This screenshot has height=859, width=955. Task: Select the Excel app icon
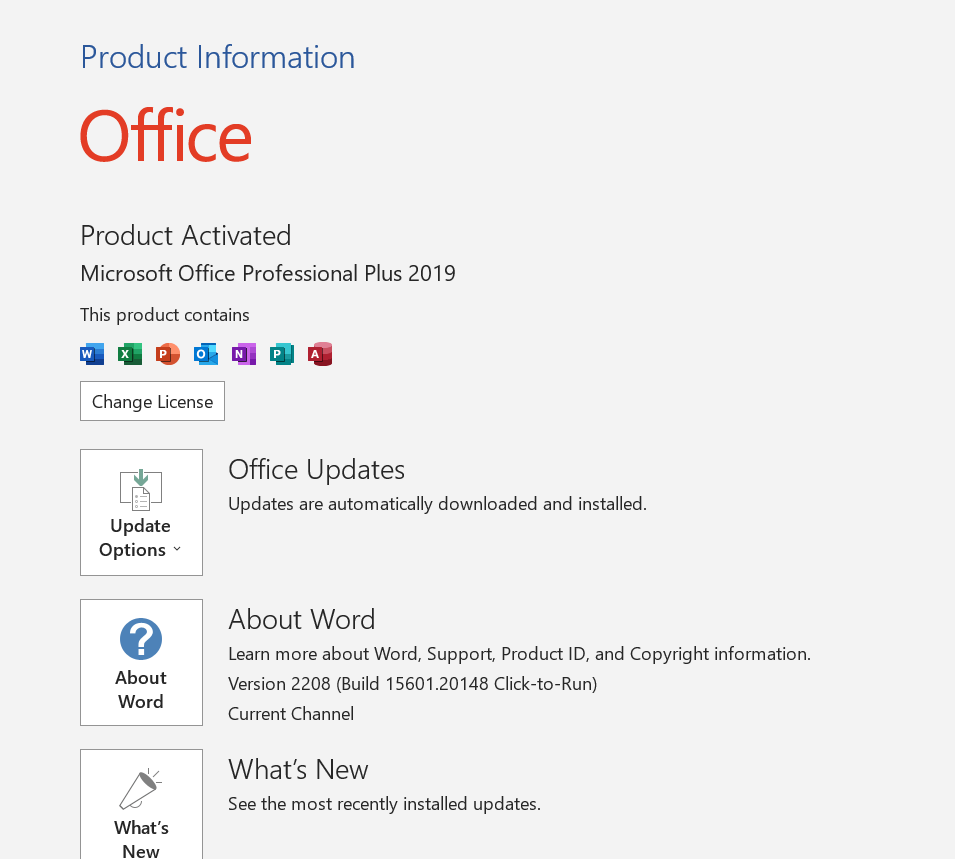coord(129,353)
